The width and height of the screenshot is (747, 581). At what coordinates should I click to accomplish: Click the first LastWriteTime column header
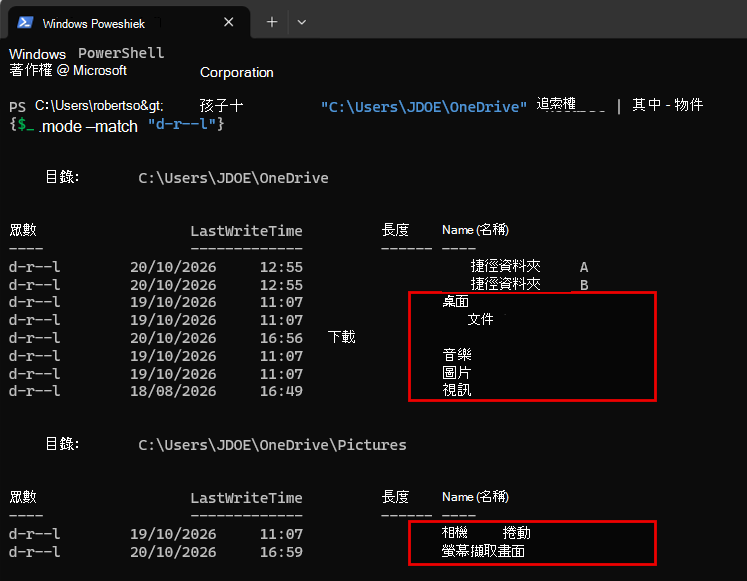(x=246, y=231)
